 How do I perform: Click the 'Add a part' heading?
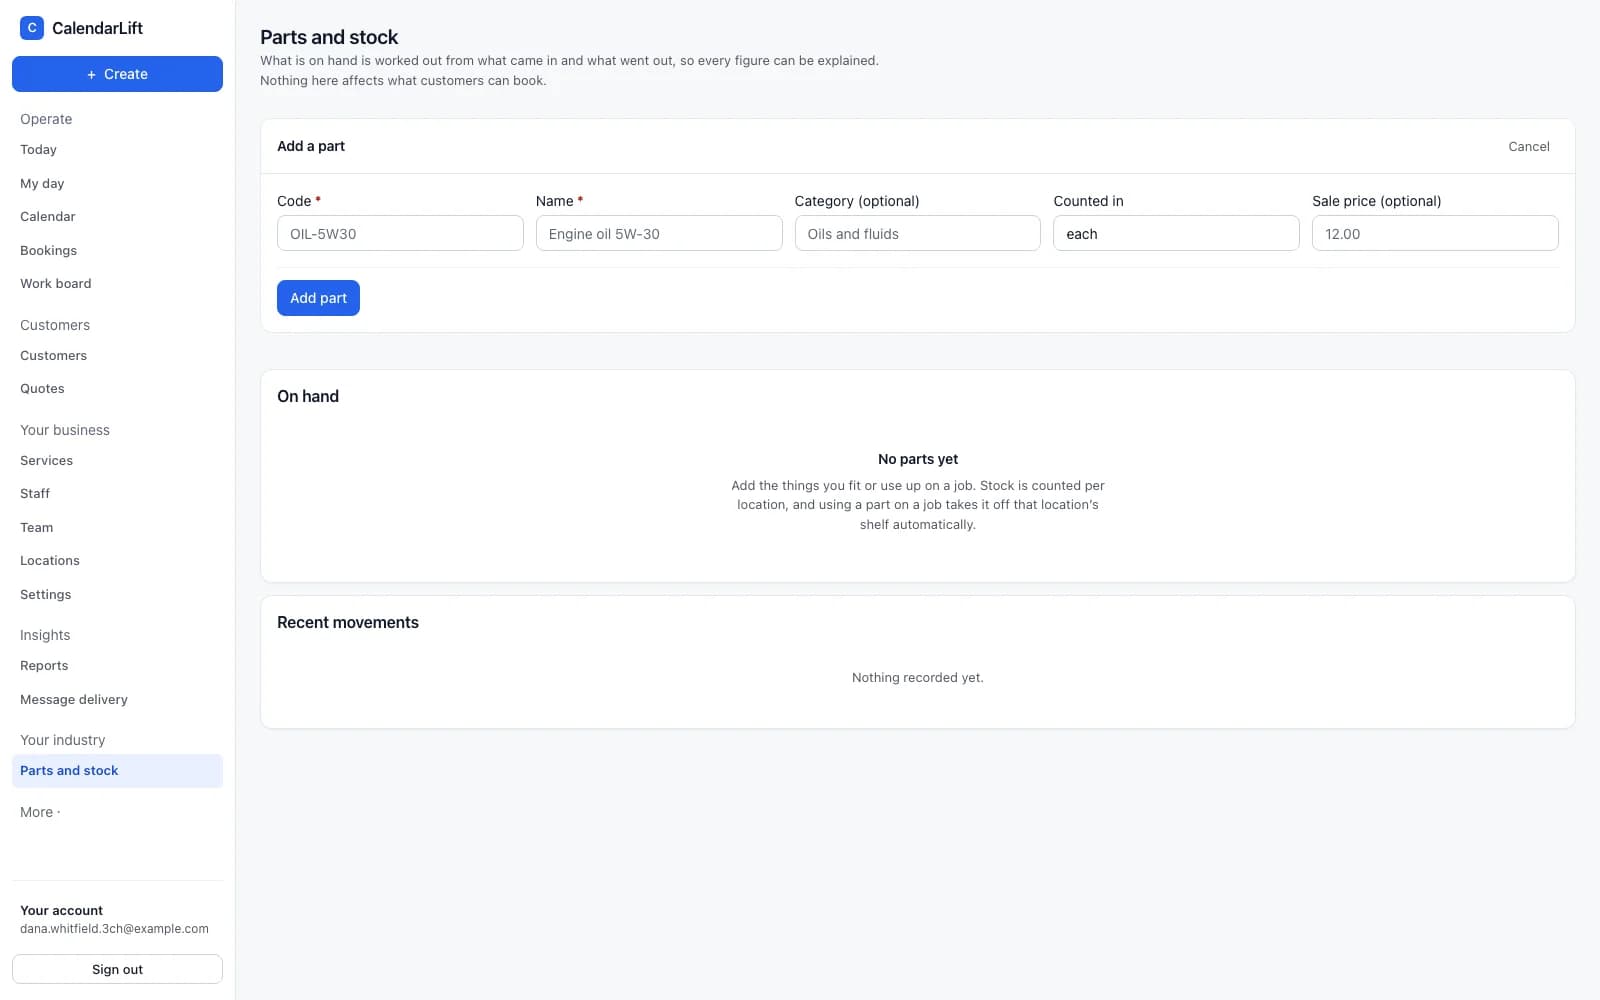click(311, 146)
